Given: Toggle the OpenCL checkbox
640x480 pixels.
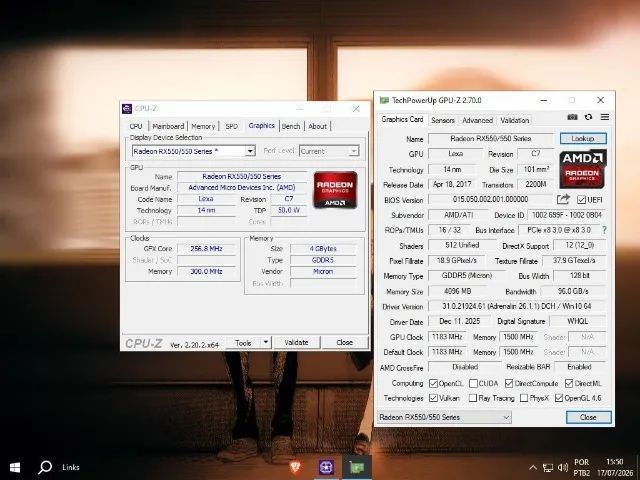Looking at the screenshot, I should [x=433, y=384].
